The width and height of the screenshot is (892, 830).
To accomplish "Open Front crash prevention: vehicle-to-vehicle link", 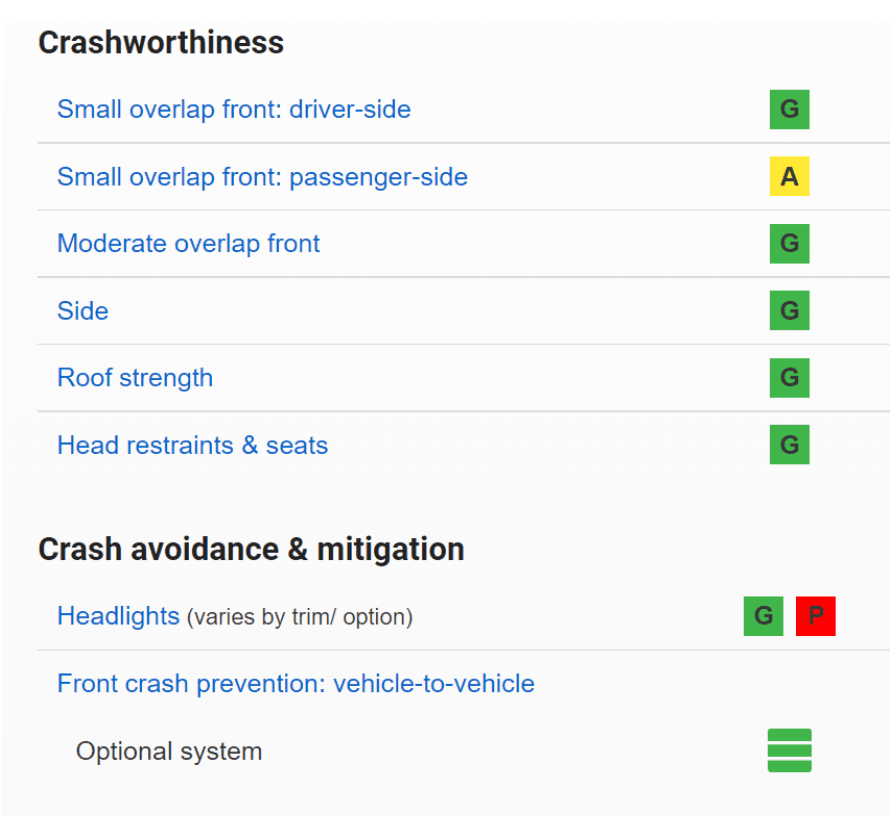I will 296,684.
